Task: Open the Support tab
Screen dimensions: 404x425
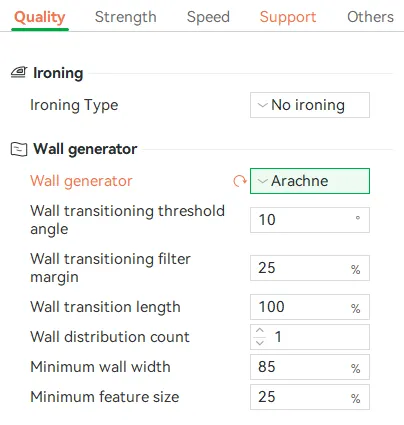Action: tap(288, 17)
